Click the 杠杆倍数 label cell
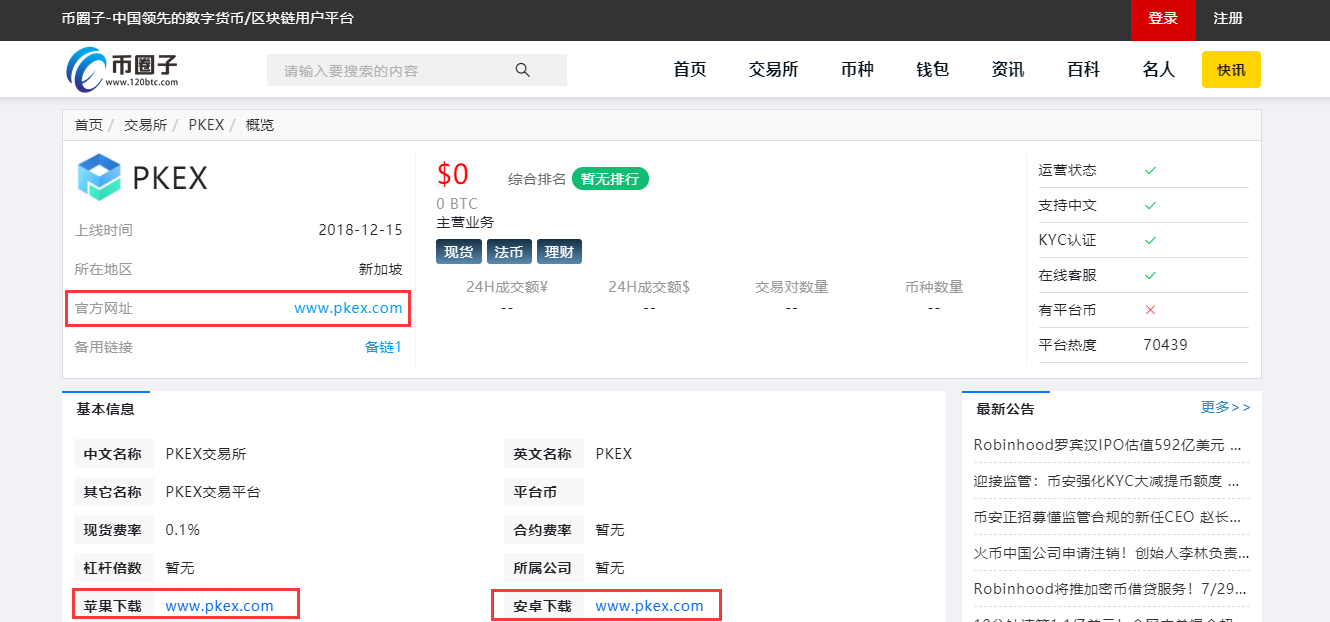The image size is (1330, 622). pyautogui.click(x=113, y=568)
